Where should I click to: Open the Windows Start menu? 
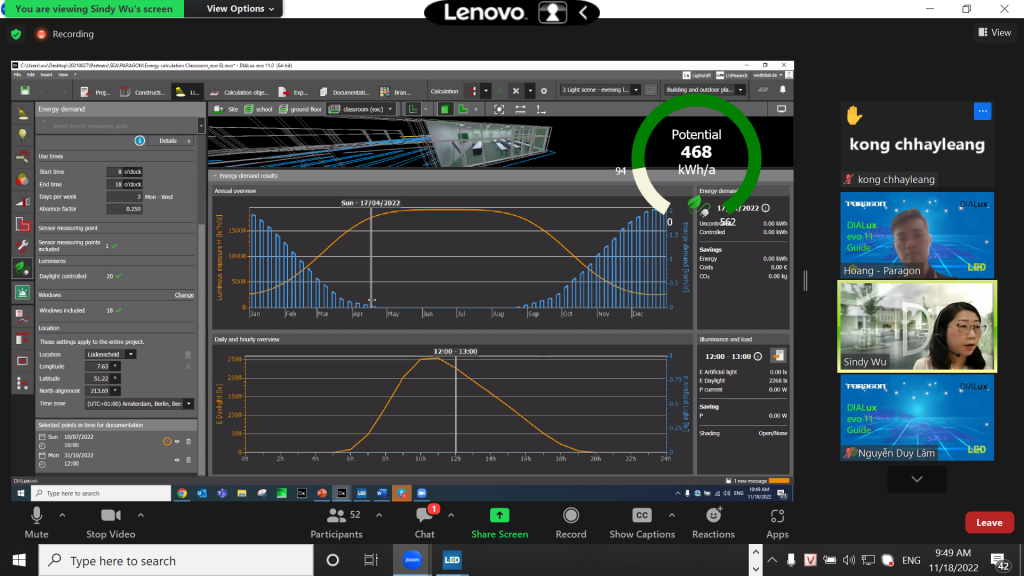(x=19, y=561)
